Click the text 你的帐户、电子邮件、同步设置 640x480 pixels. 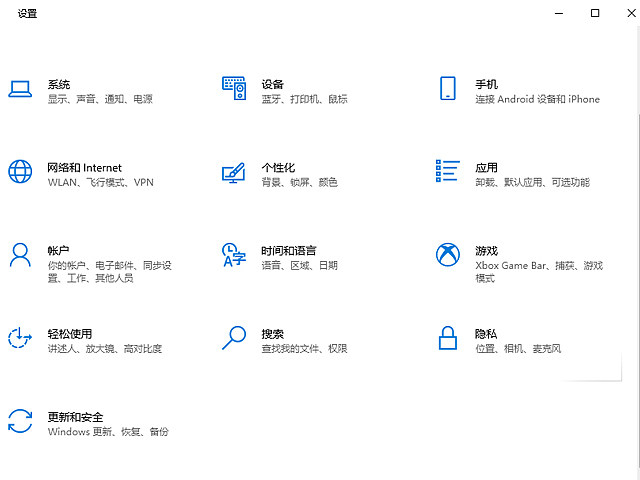[x=110, y=272]
